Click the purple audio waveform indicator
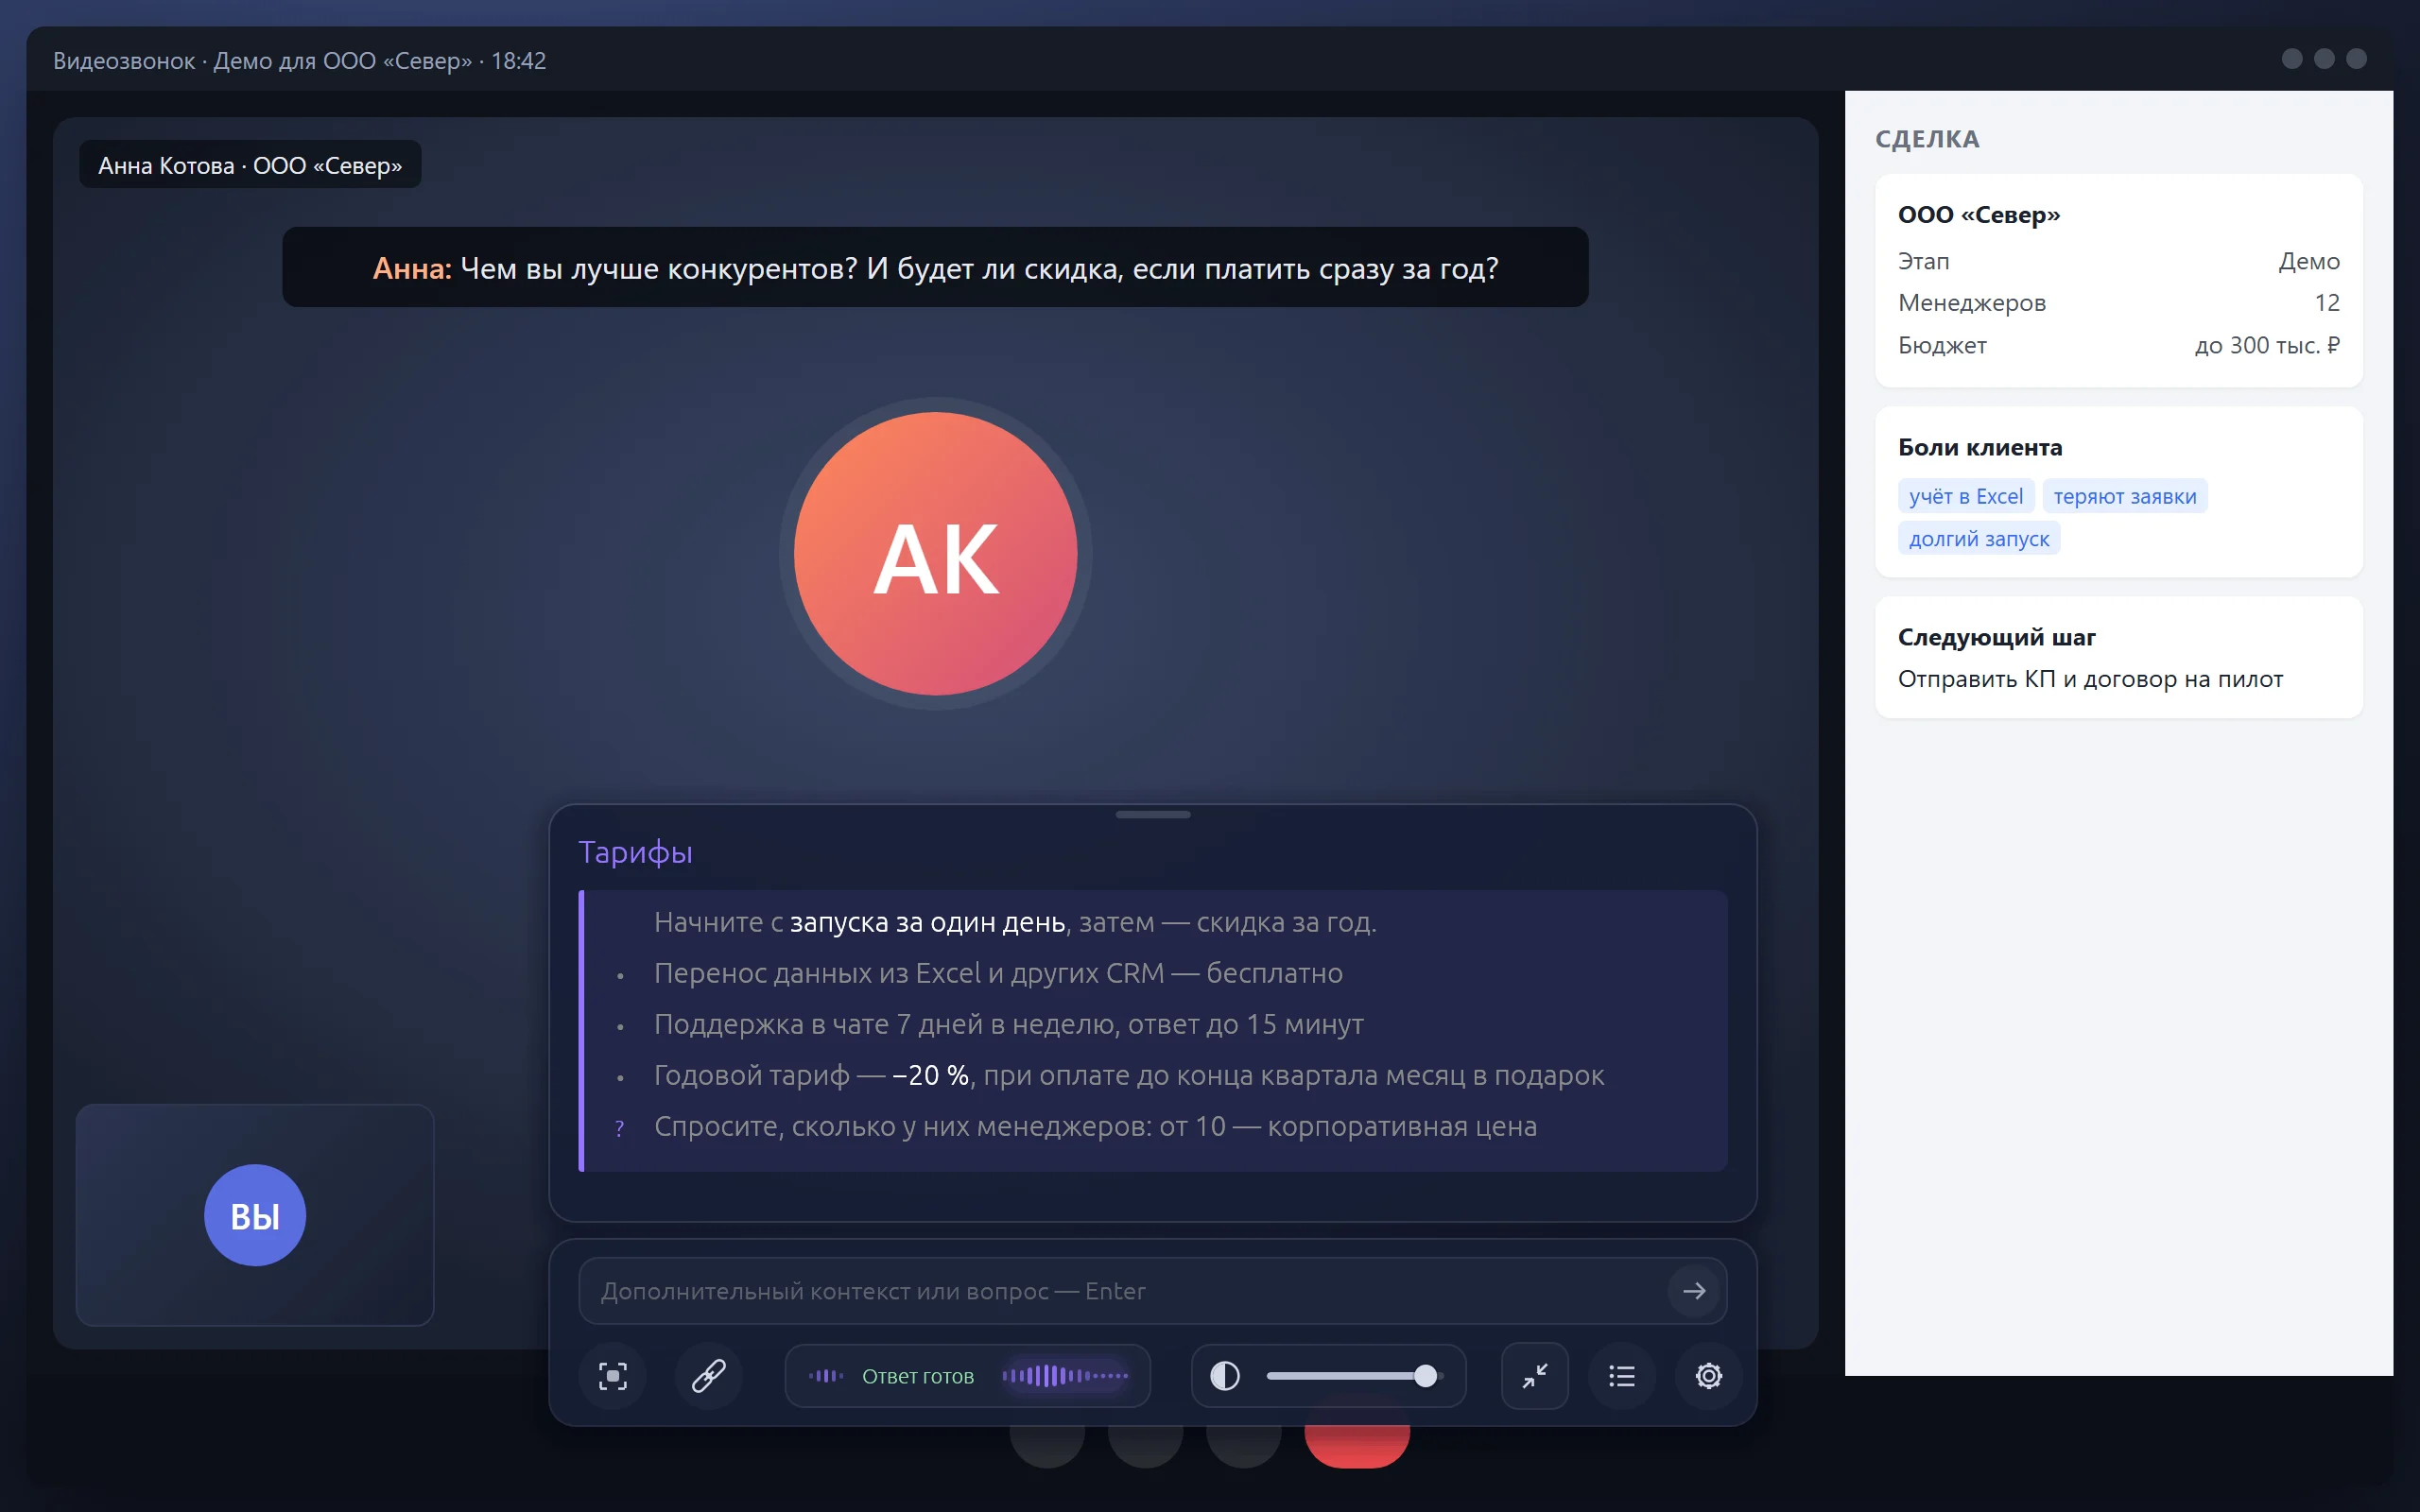 (x=1065, y=1376)
